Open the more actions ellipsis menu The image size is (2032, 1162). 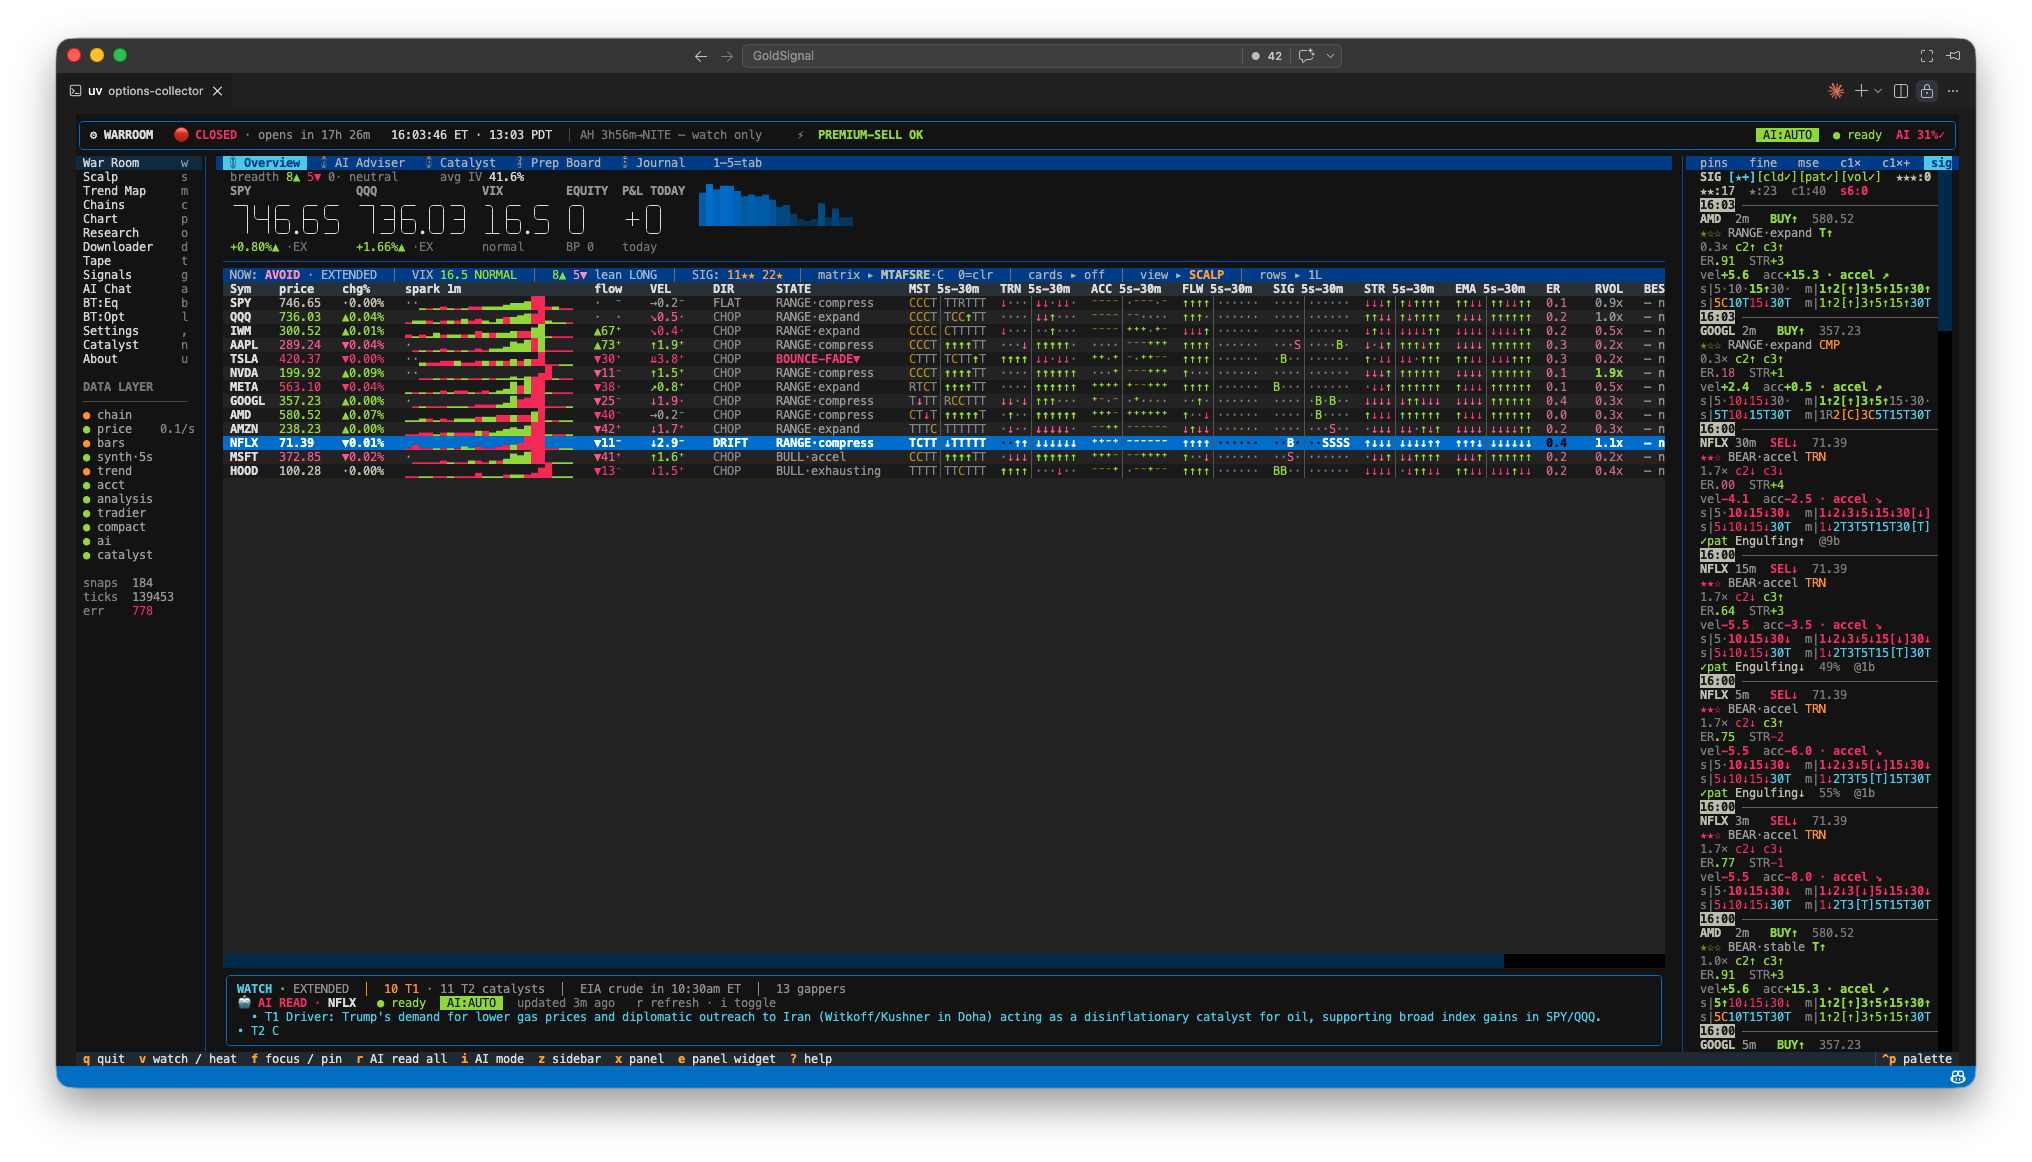(1953, 91)
